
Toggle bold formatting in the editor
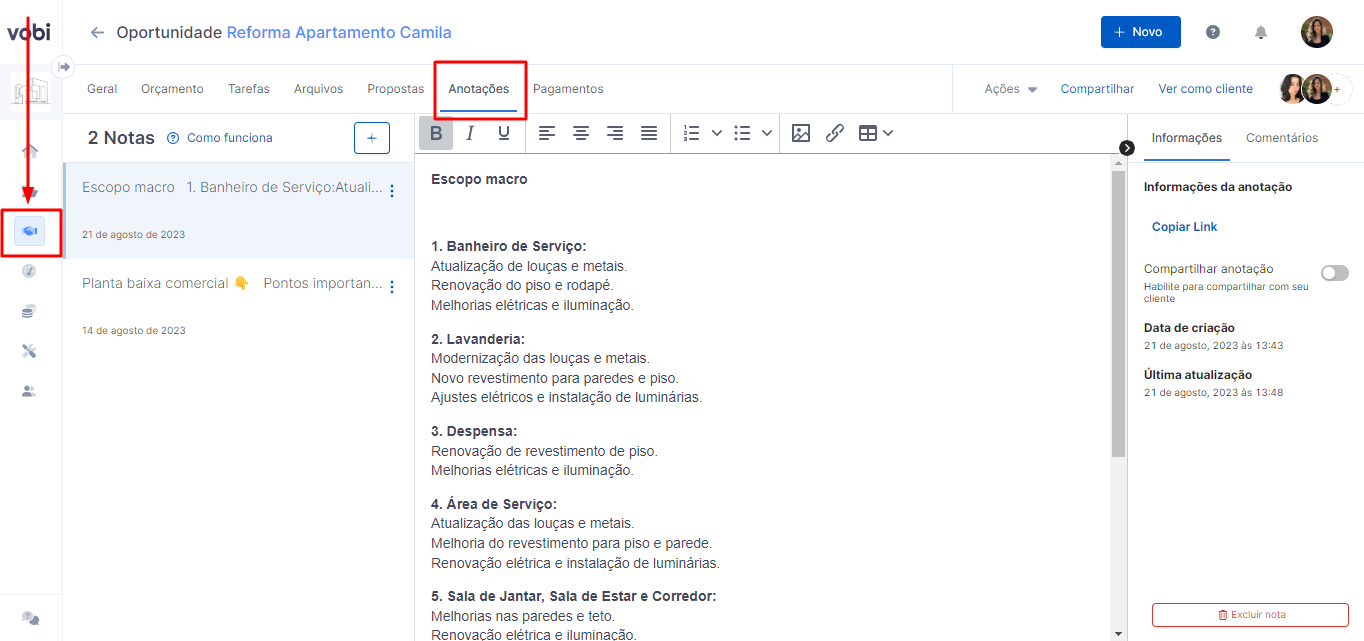(436, 133)
